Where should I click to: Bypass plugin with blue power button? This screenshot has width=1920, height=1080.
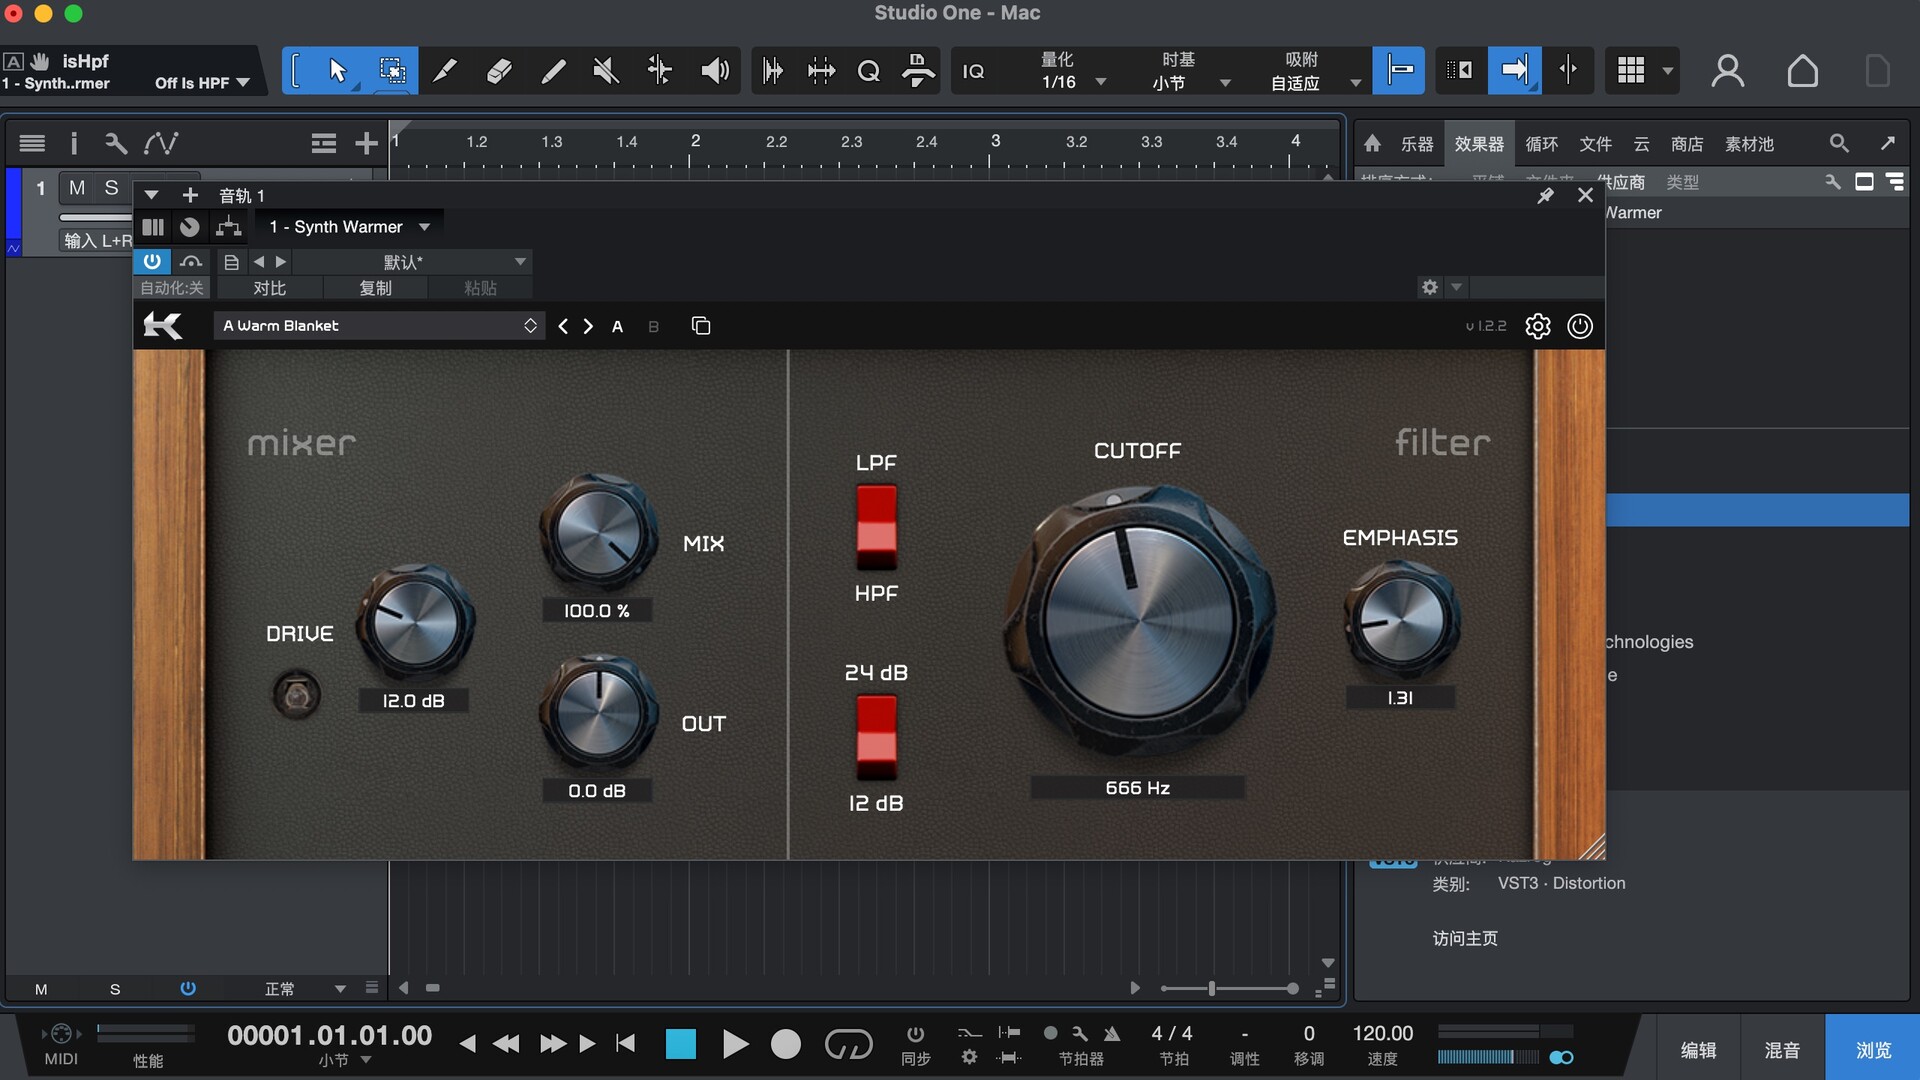pos(152,262)
